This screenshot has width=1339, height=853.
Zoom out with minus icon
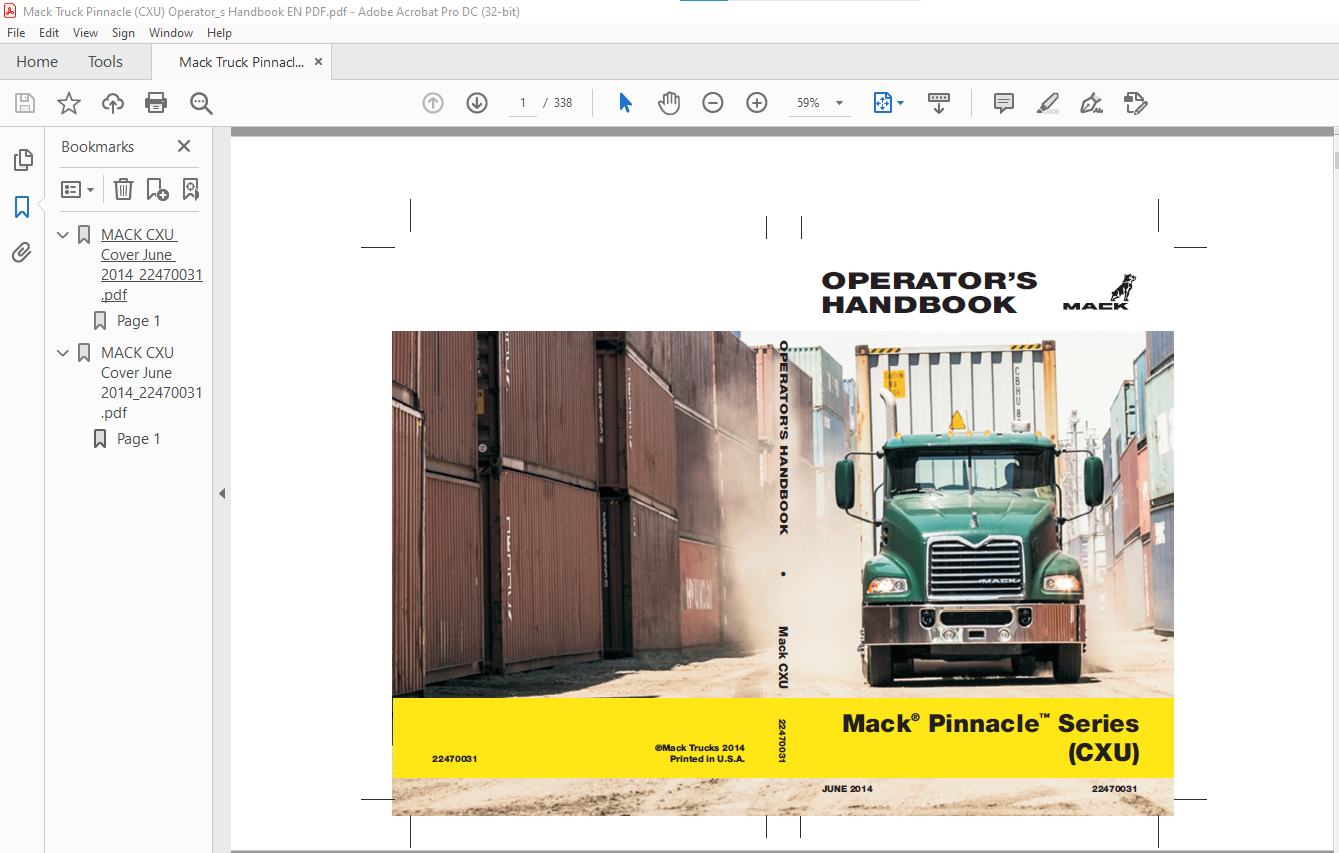[713, 103]
